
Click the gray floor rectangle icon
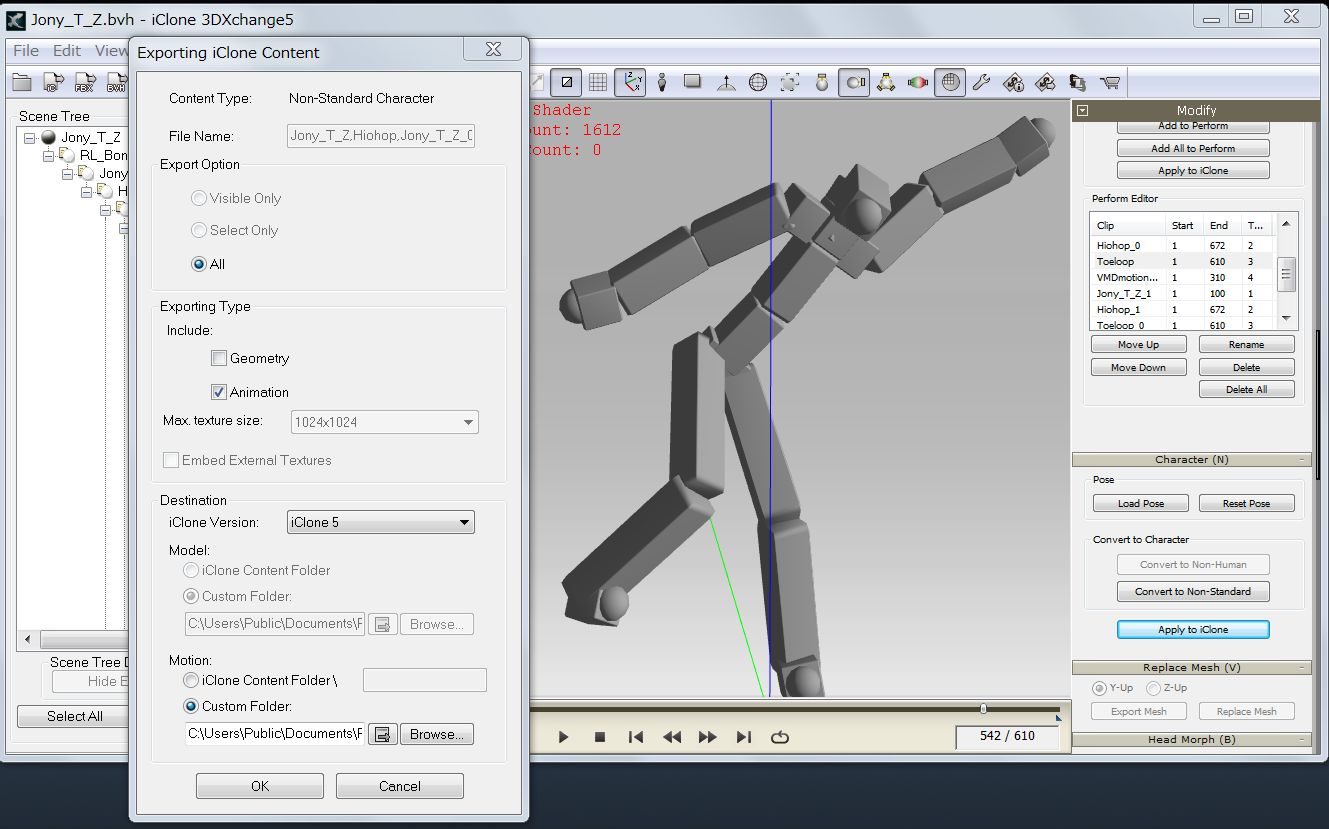coord(692,82)
